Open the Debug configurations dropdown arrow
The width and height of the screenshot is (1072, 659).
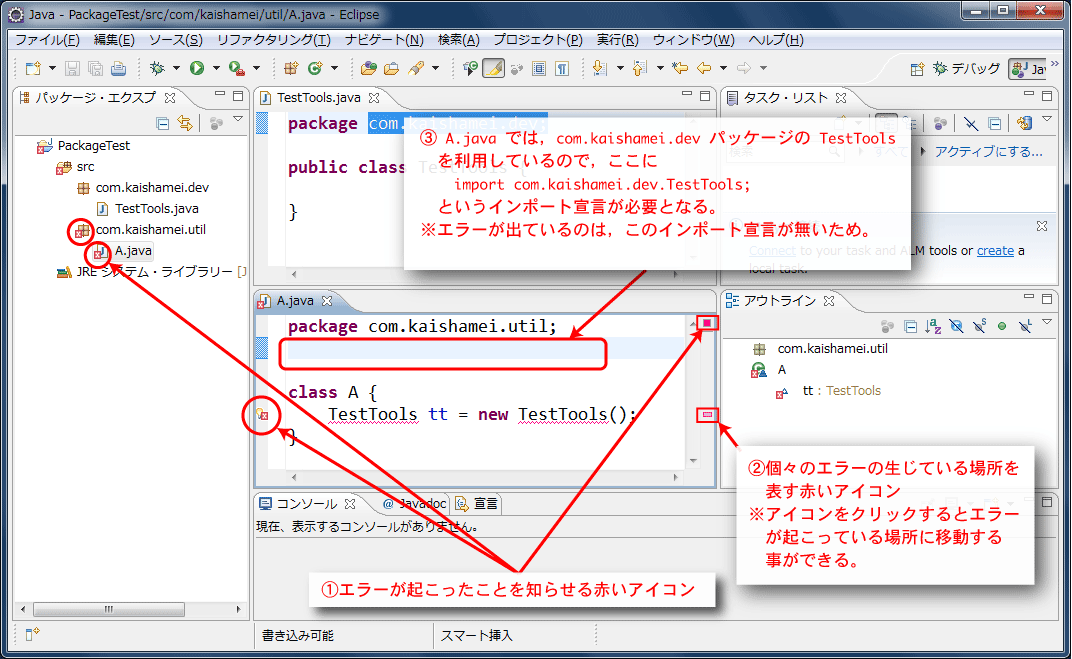pos(176,68)
